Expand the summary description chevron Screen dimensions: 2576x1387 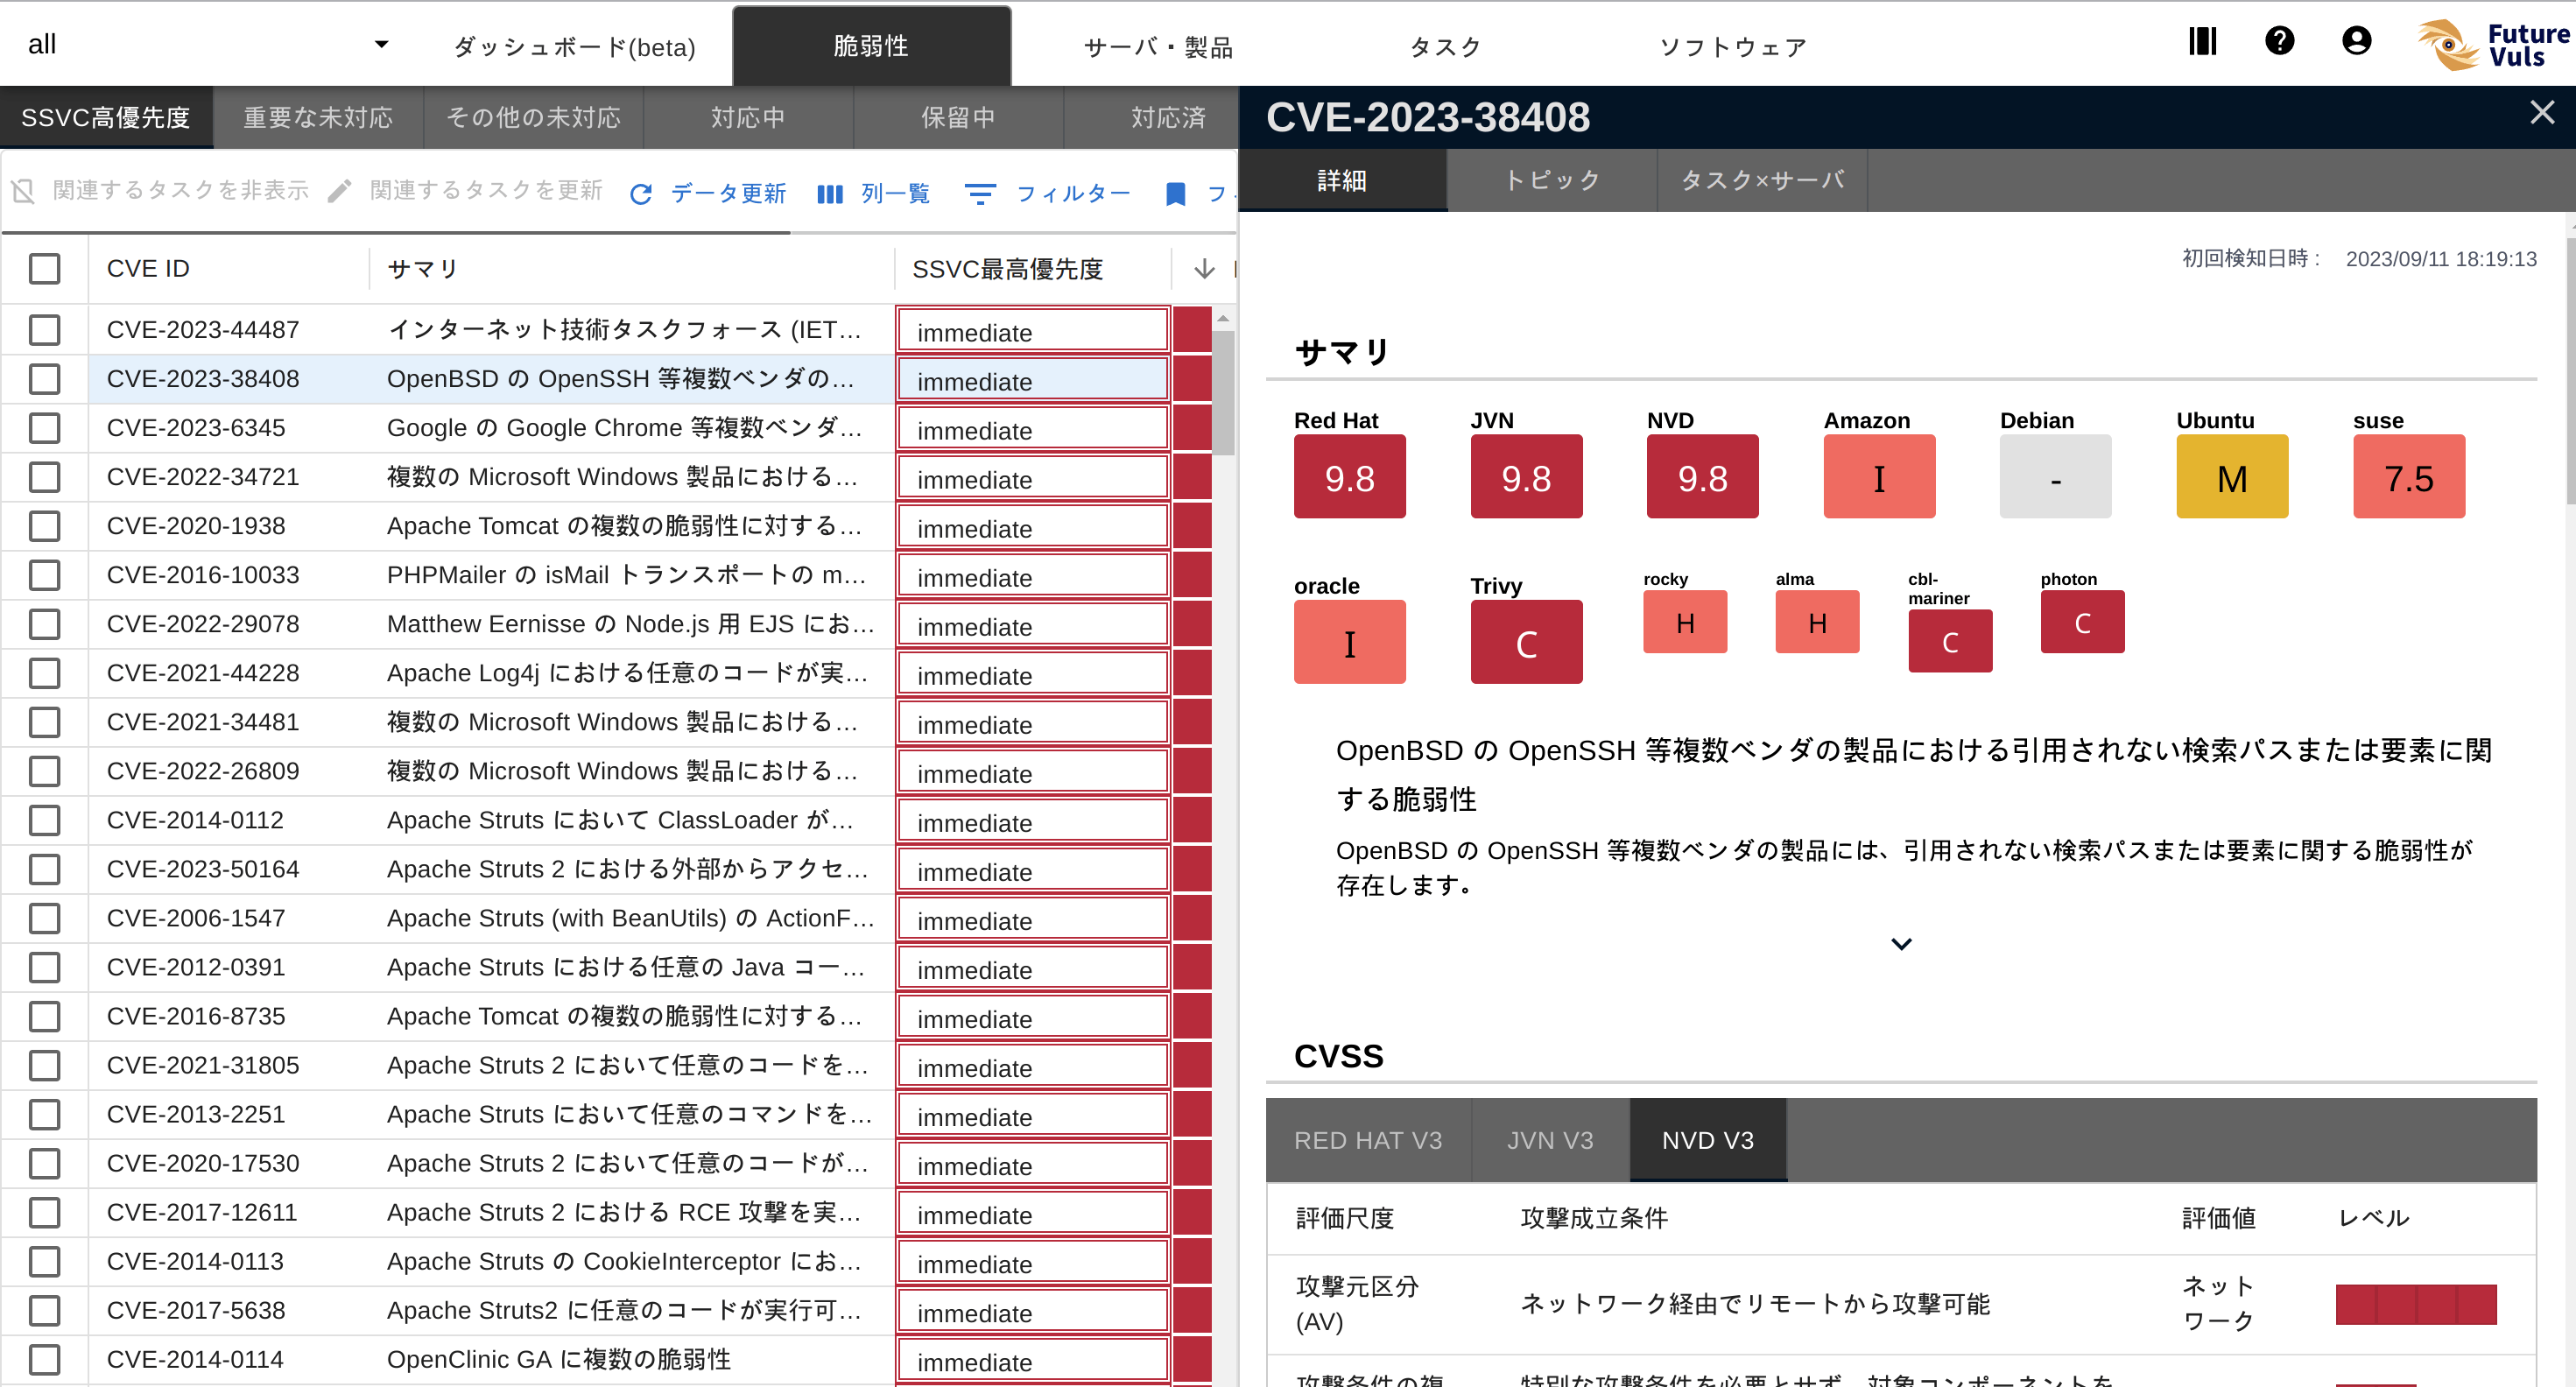[1901, 943]
